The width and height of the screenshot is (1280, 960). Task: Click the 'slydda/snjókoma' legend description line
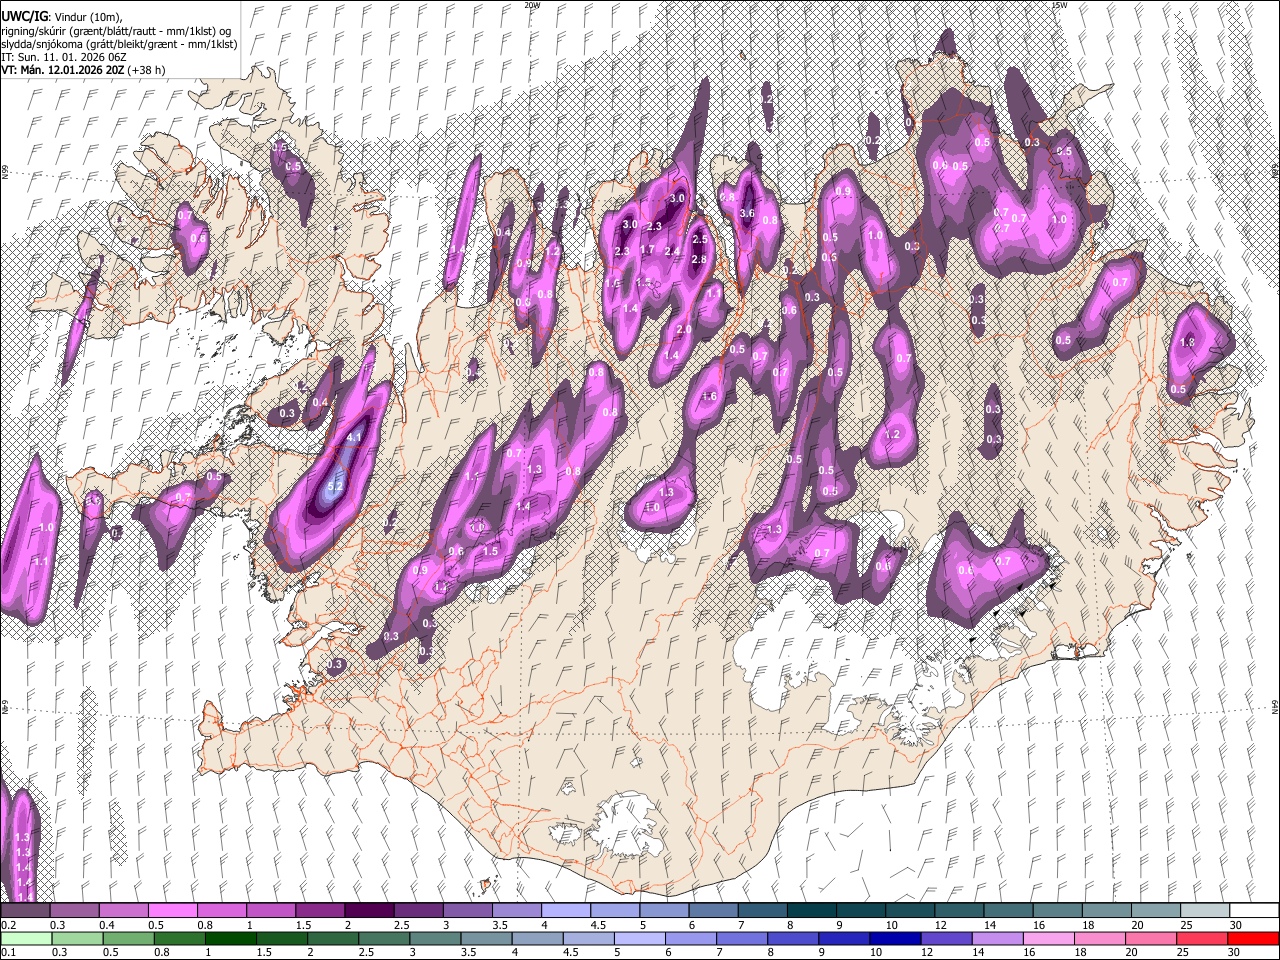pyautogui.click(x=118, y=44)
